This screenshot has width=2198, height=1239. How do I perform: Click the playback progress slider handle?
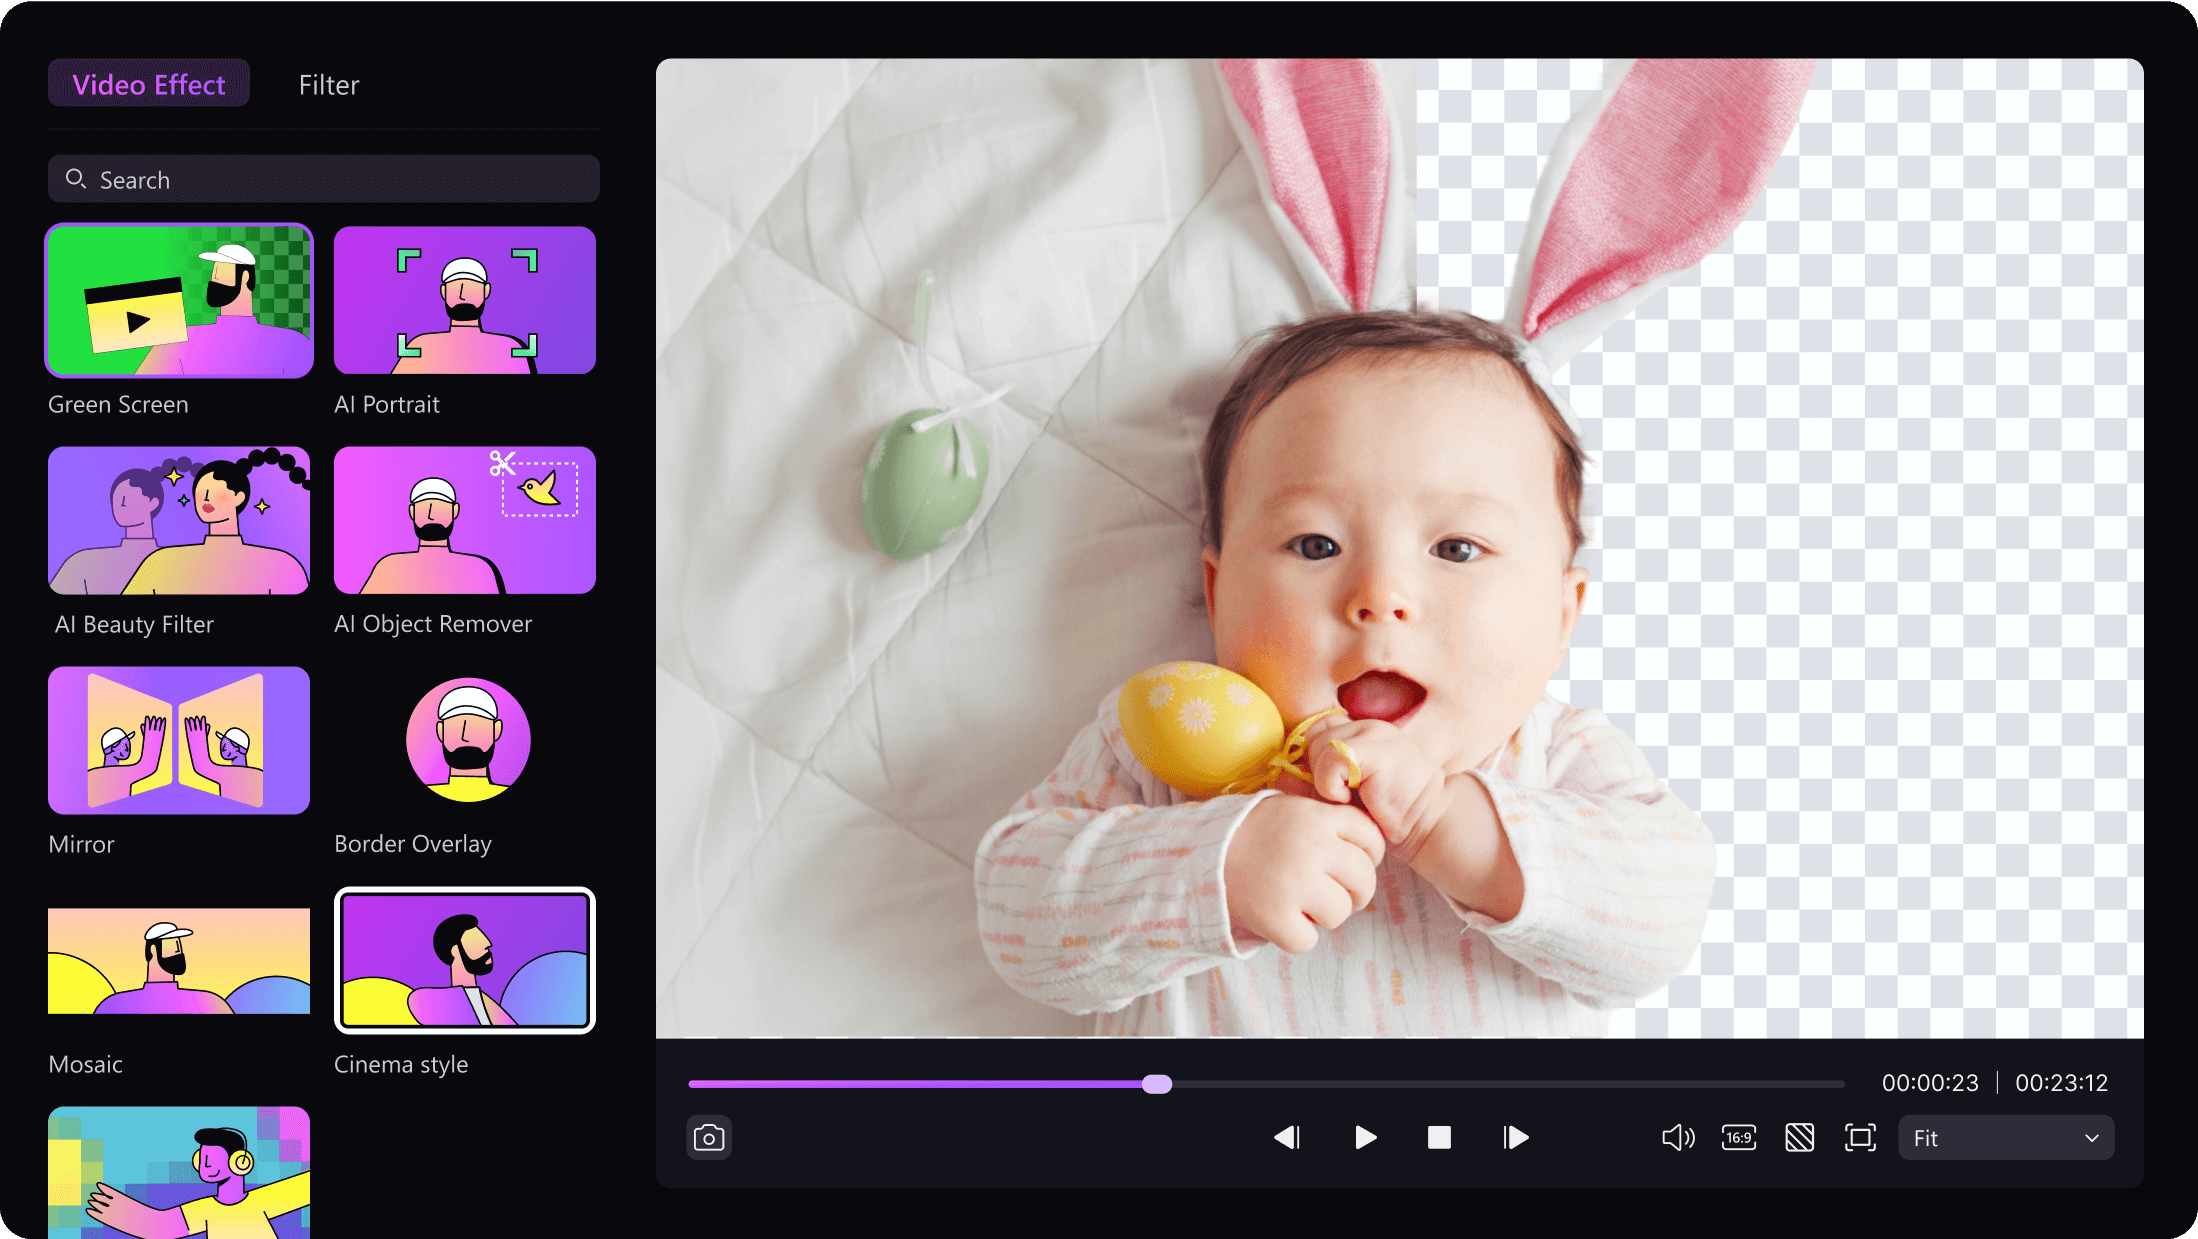[x=1157, y=1084]
